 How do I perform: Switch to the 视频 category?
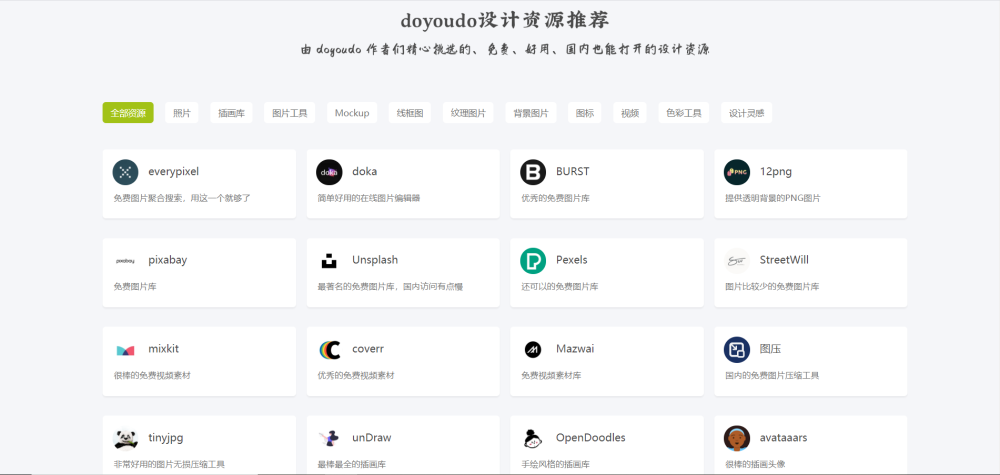(x=630, y=113)
